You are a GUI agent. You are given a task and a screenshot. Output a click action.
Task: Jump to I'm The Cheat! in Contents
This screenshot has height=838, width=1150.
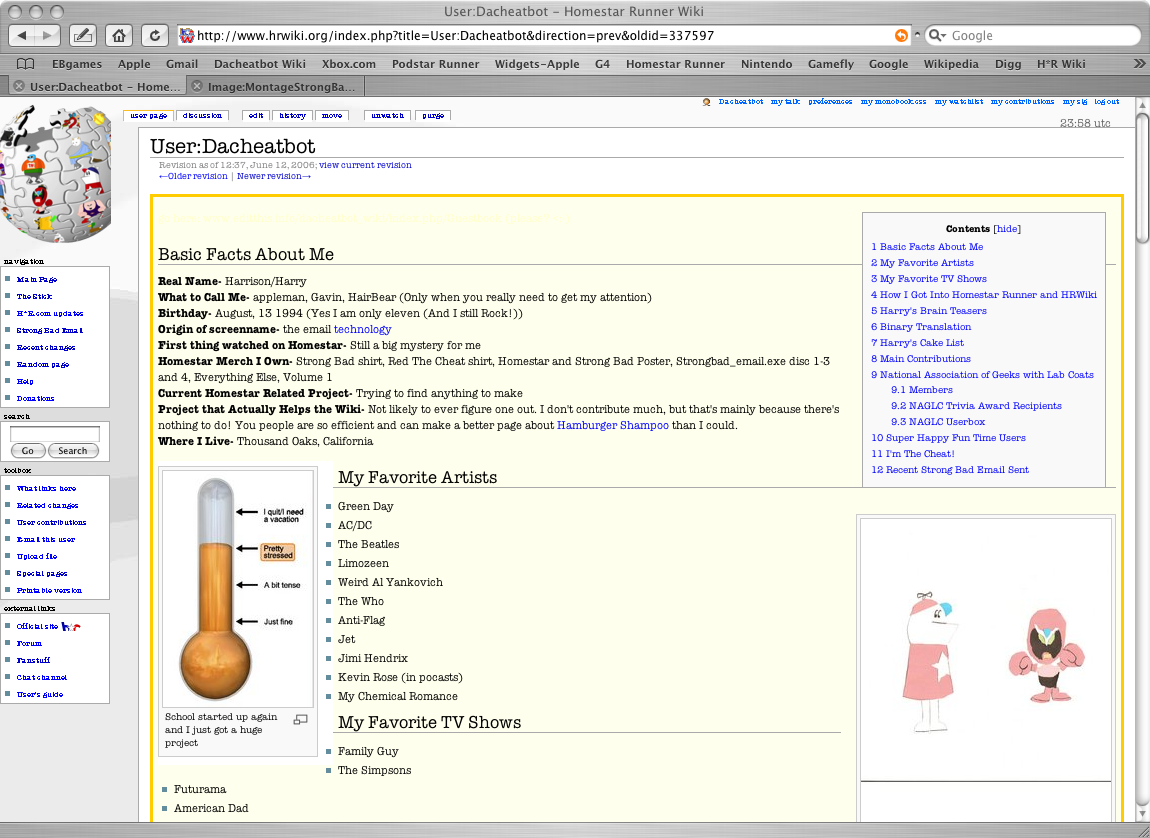tap(912, 454)
